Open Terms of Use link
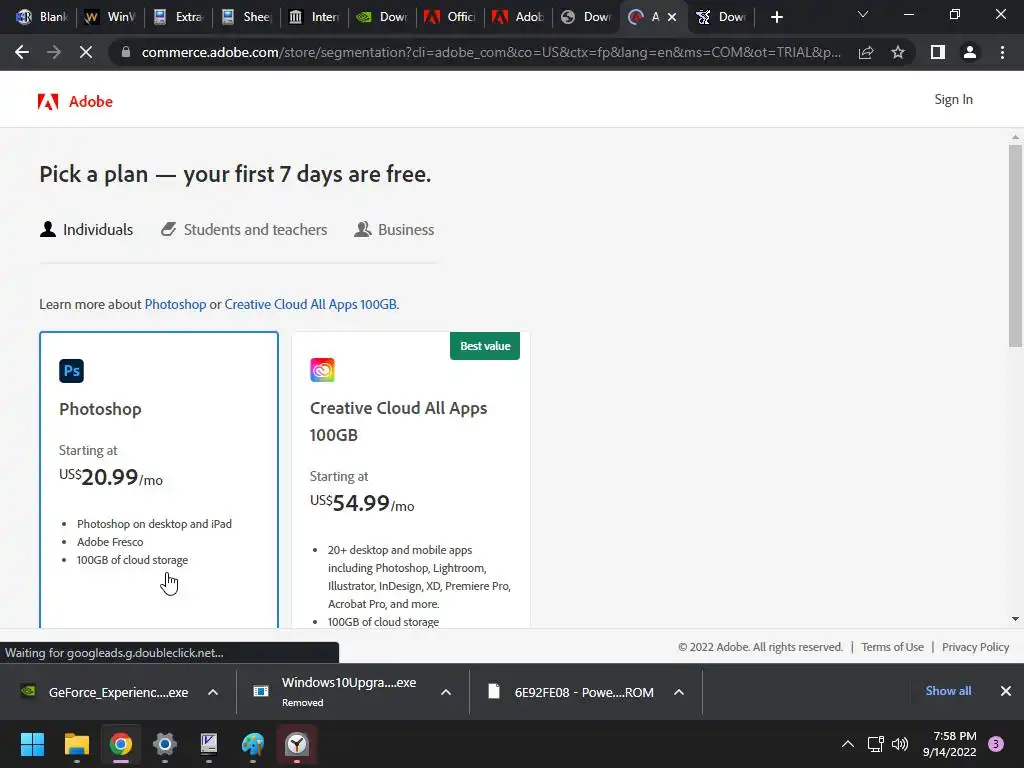This screenshot has height=768, width=1024. [892, 647]
